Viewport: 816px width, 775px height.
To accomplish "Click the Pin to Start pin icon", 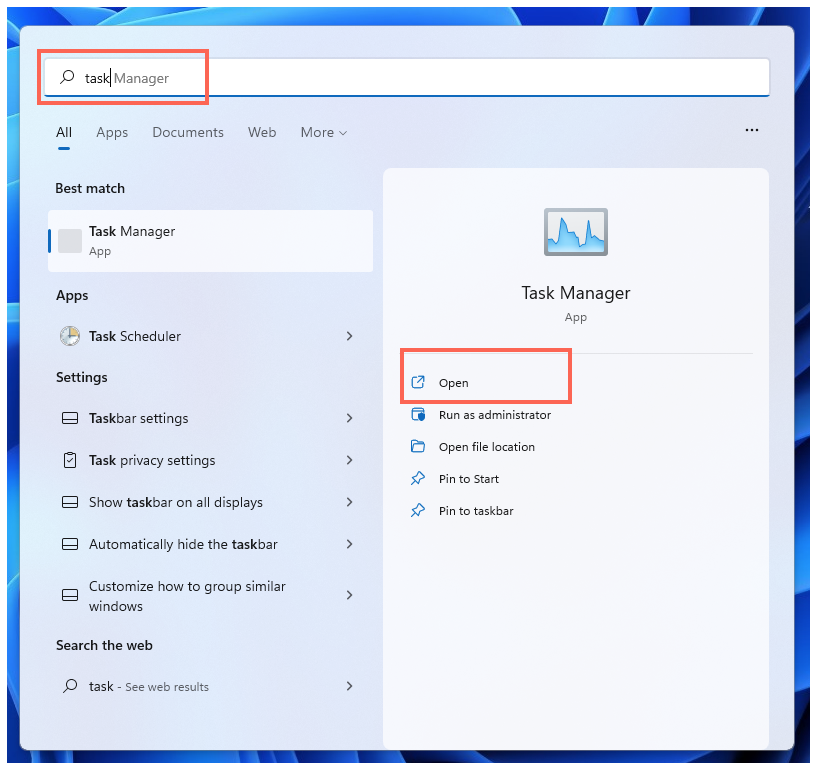I will pos(418,478).
